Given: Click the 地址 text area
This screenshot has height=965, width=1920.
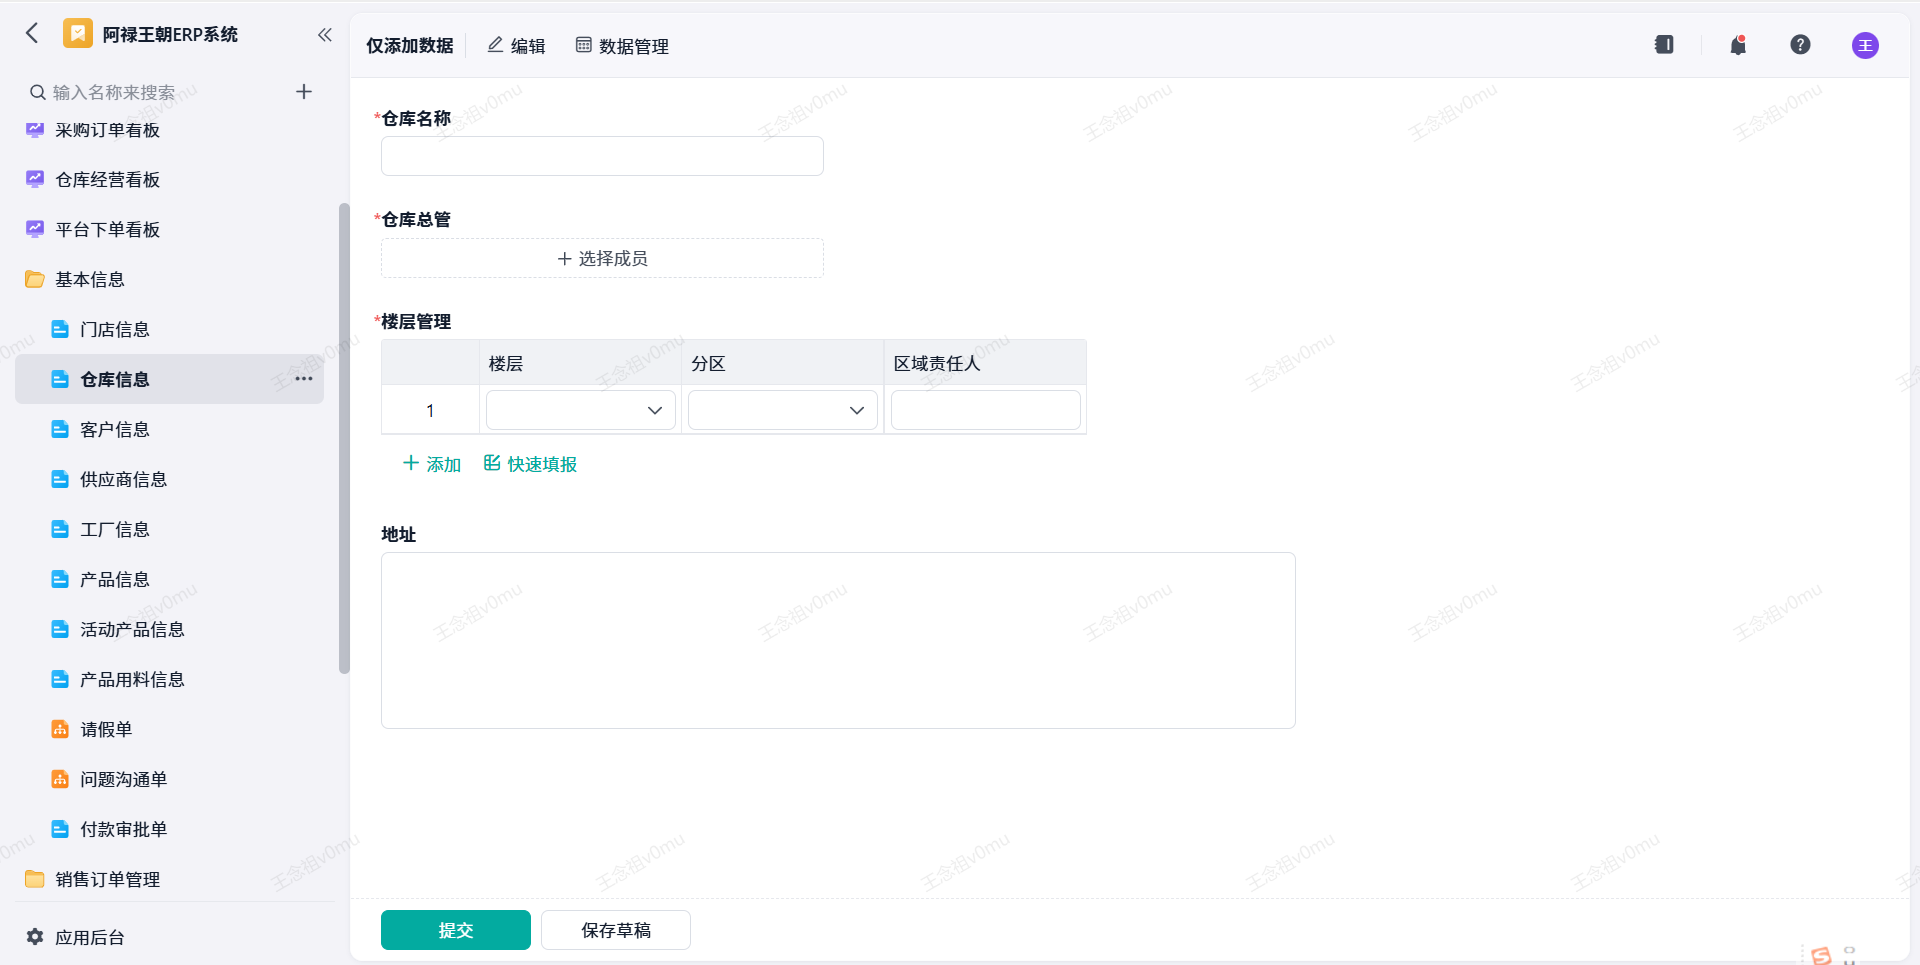Looking at the screenshot, I should 838,640.
